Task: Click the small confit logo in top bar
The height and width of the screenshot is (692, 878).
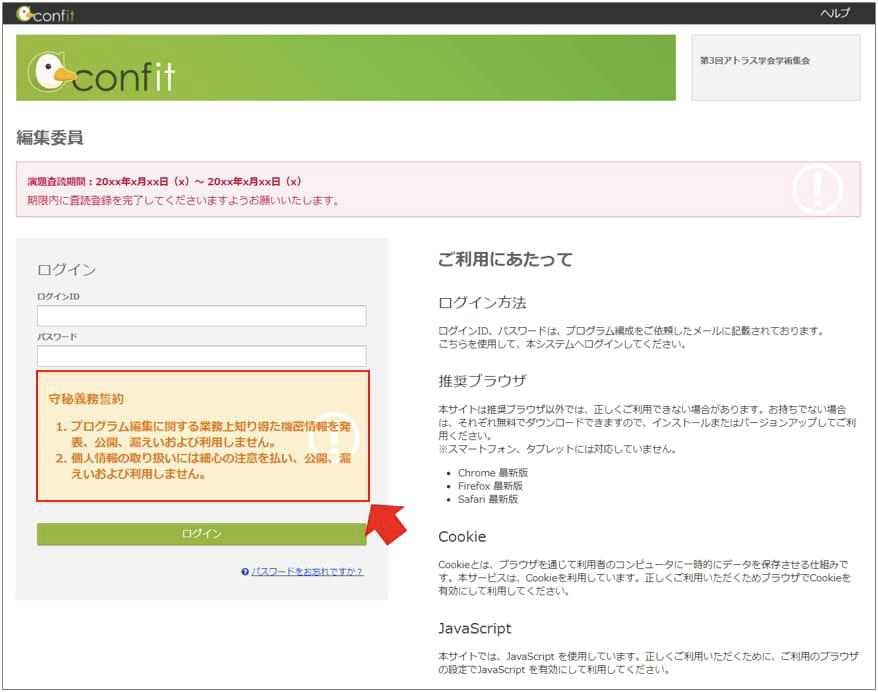Action: coord(46,14)
